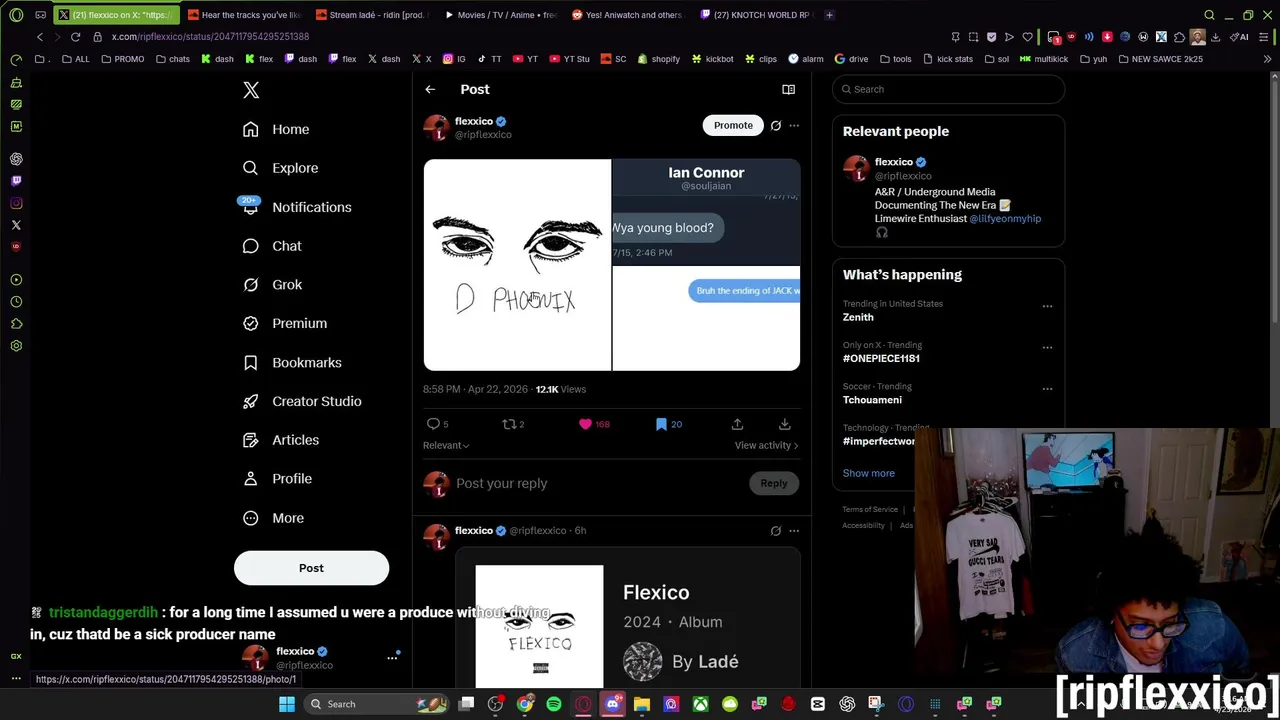Open Instagram icon in Opera sidebar
This screenshot has height=720, width=1280.
click(x=16, y=203)
